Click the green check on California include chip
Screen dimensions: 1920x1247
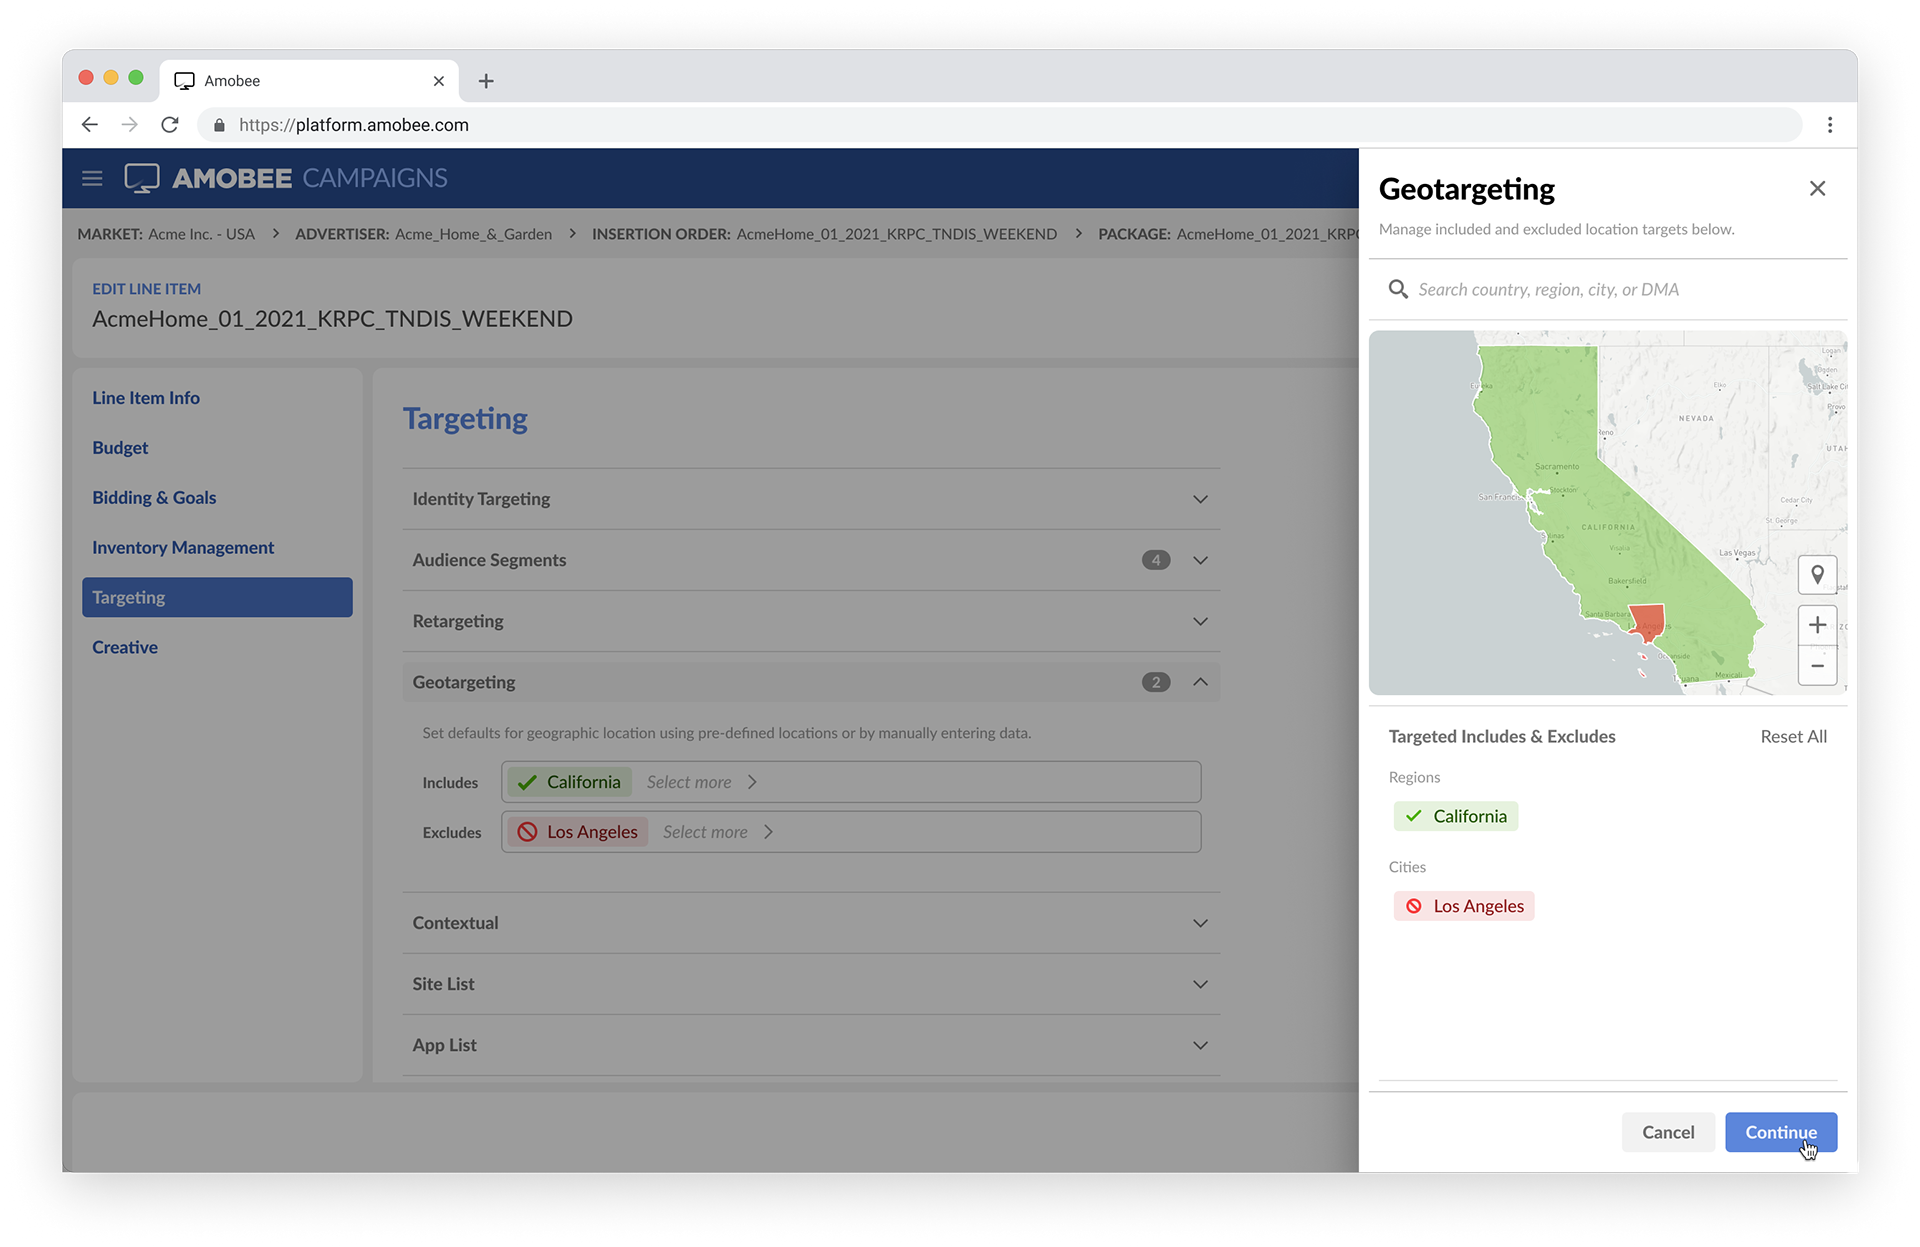pos(527,782)
